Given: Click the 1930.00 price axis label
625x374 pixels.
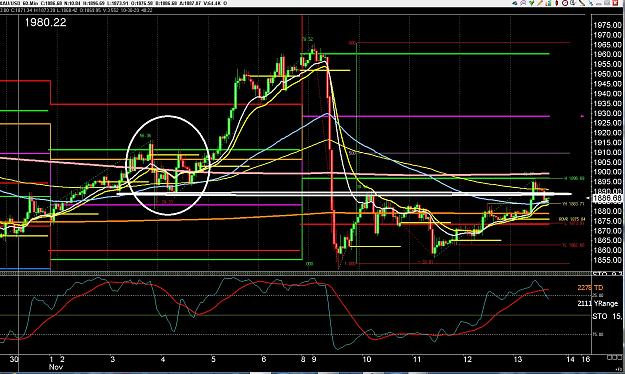Looking at the screenshot, I should 607,113.
